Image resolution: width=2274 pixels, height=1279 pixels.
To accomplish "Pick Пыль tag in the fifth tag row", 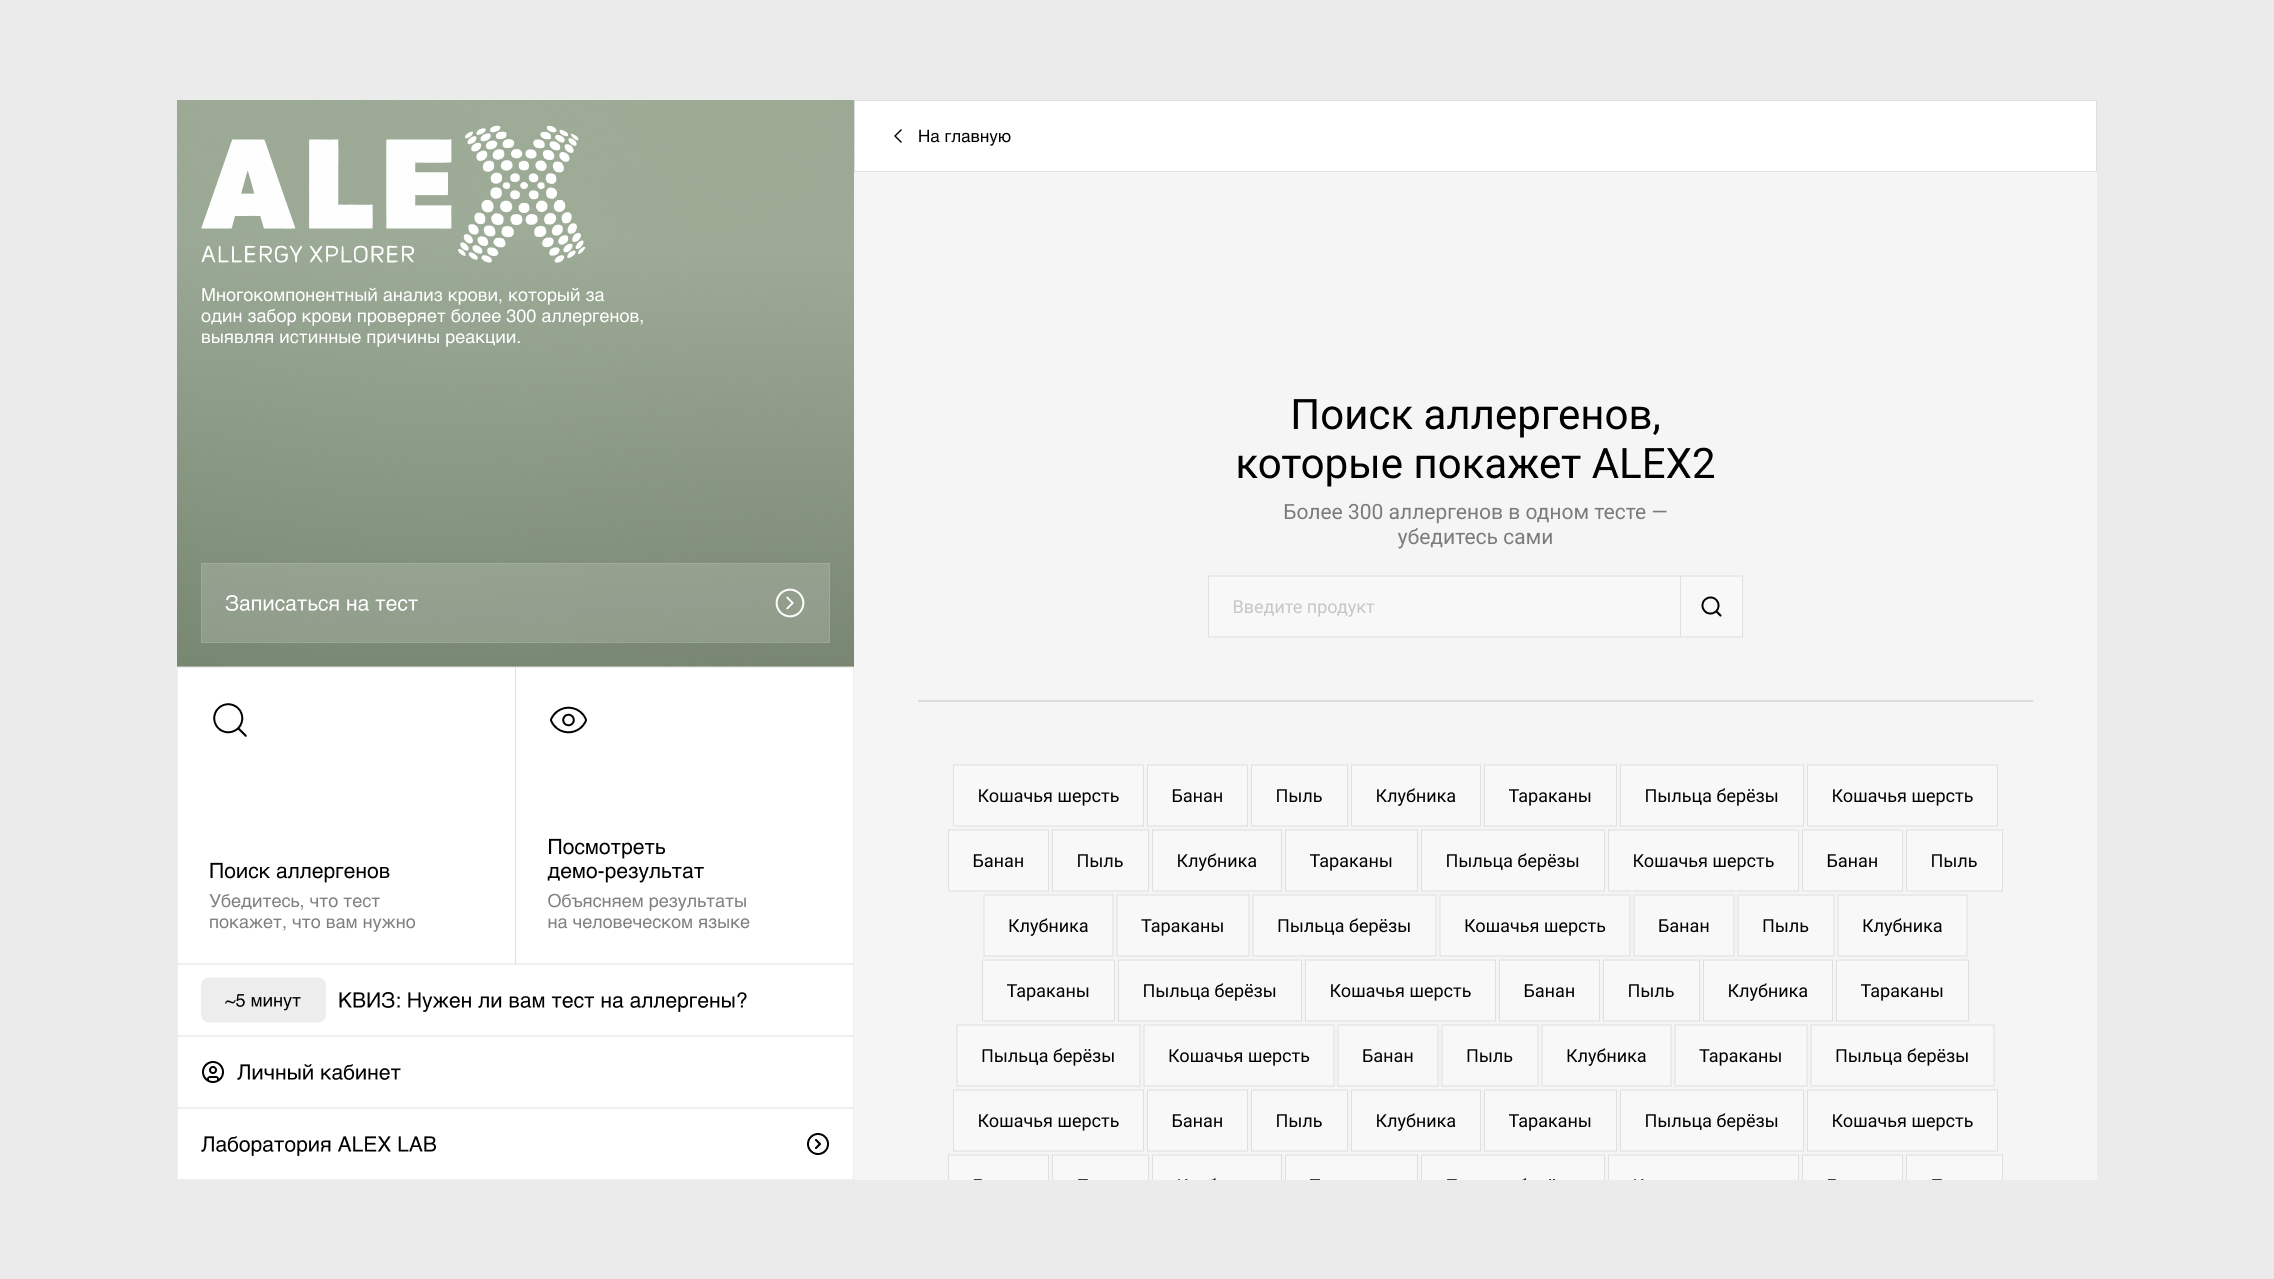I will click(1489, 1056).
